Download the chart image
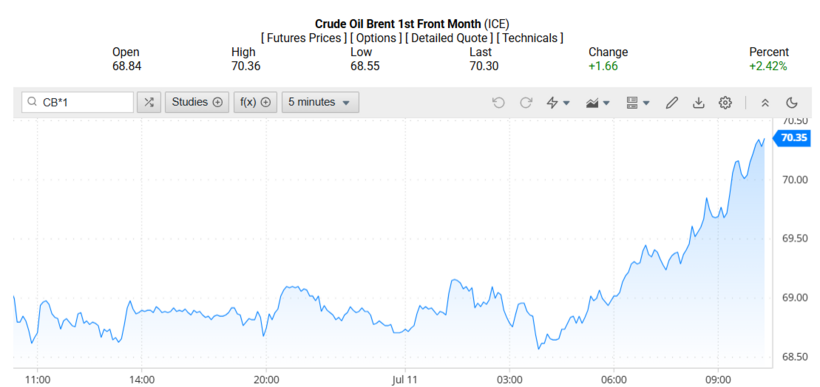This screenshot has width=820, height=387. coord(698,103)
